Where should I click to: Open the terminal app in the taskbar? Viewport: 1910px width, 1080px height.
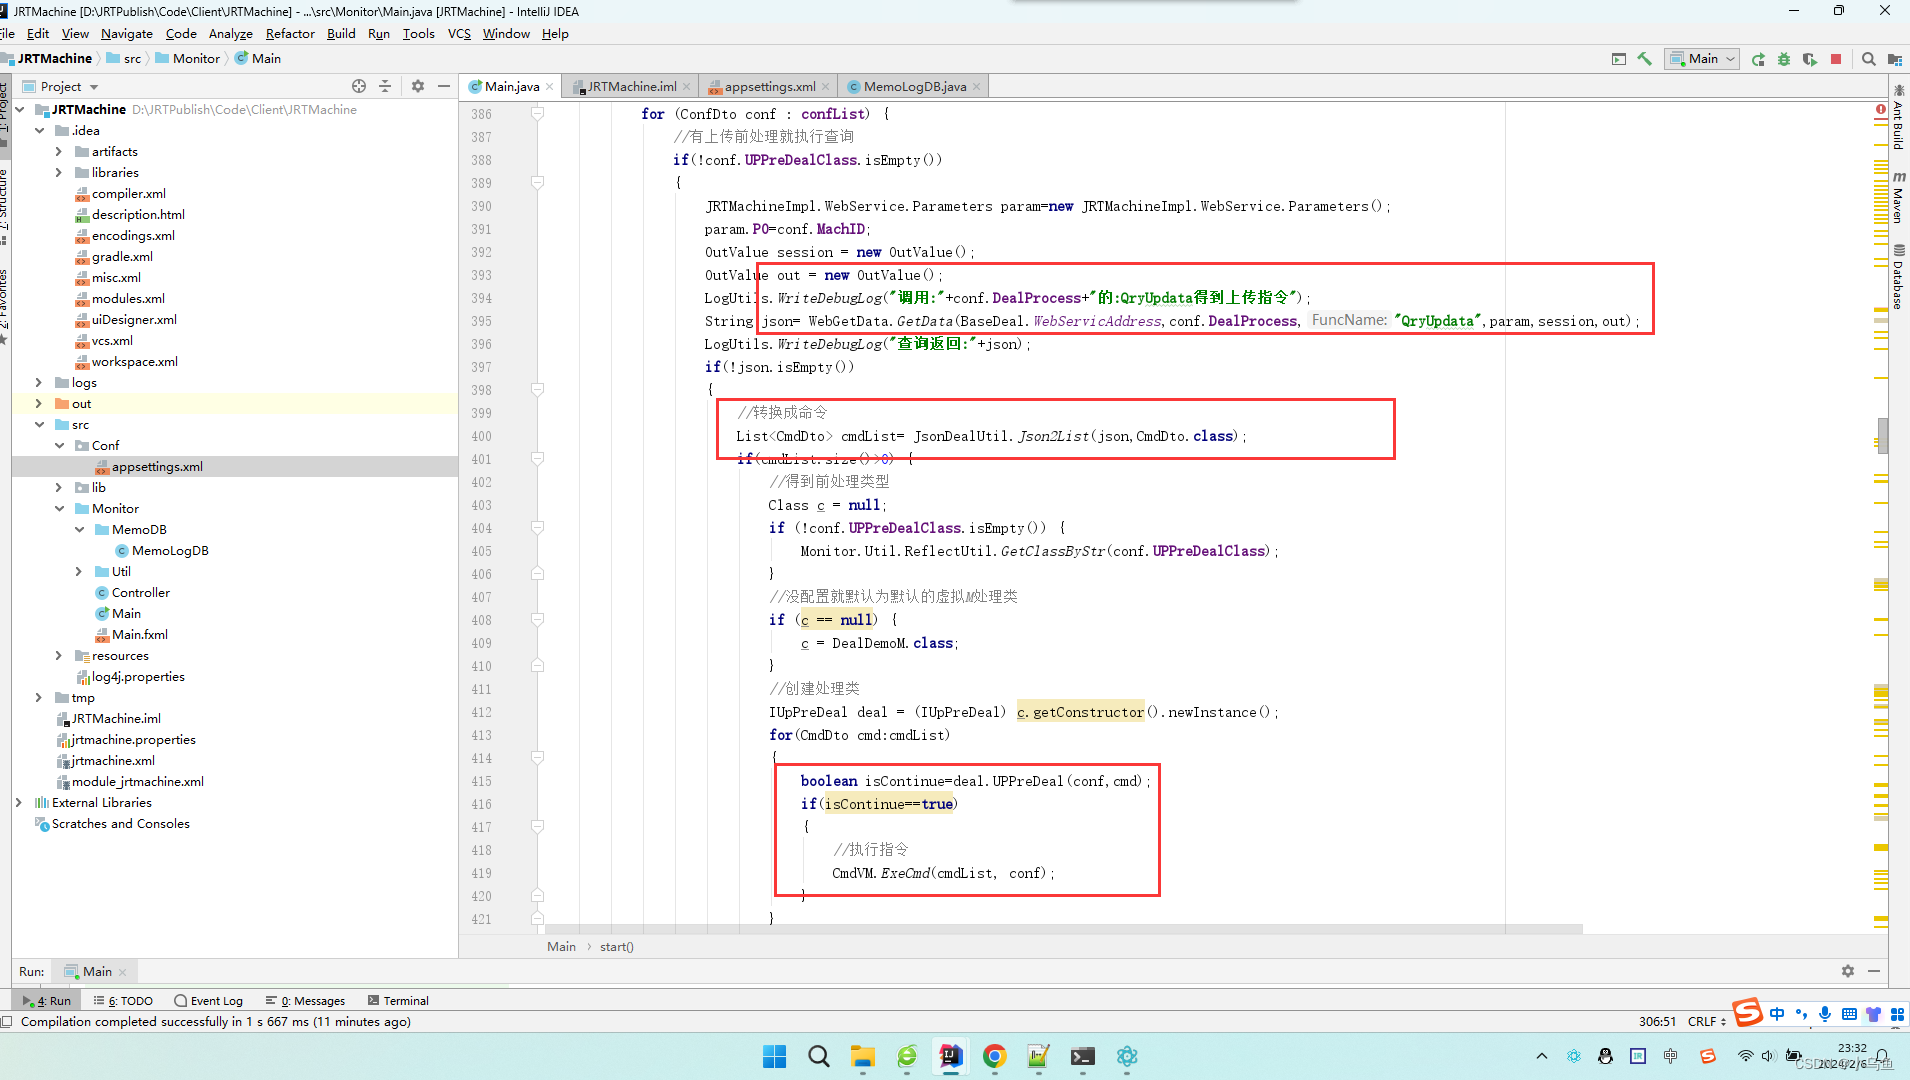tap(1082, 1056)
